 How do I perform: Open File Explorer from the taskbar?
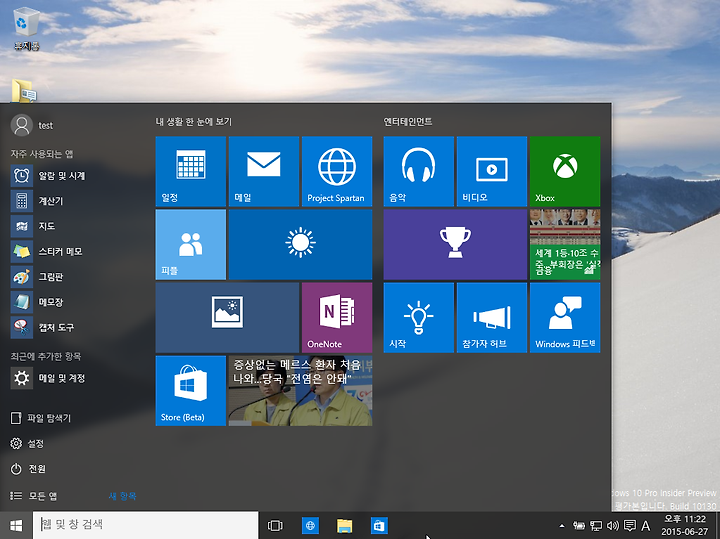344,525
